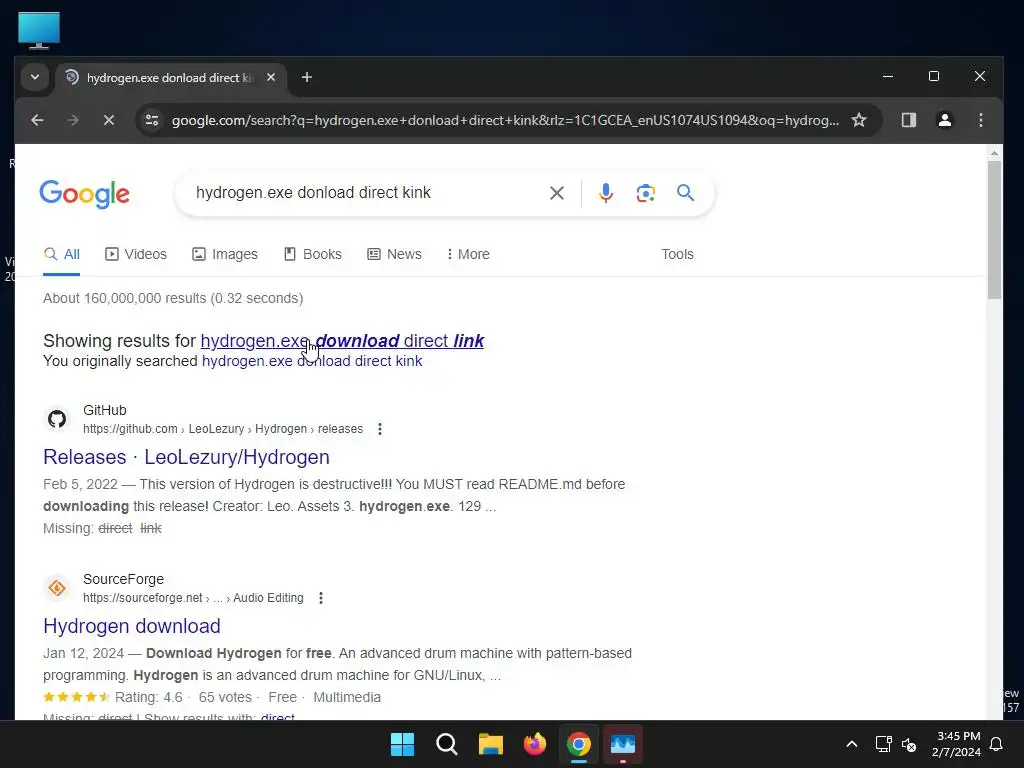This screenshot has height=768, width=1024.
Task: Switch to the Videos tab
Action: 136,254
